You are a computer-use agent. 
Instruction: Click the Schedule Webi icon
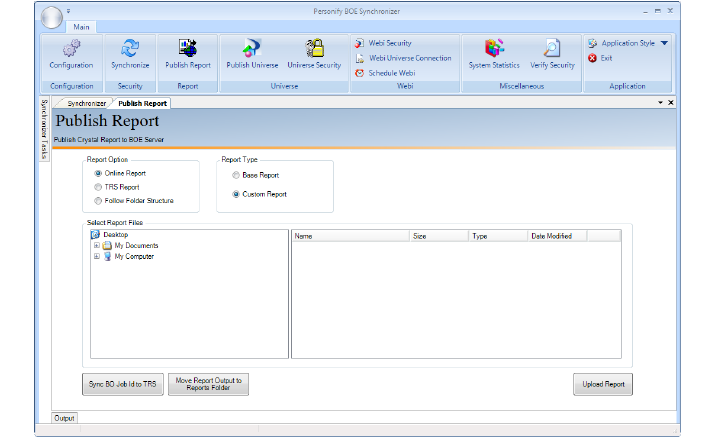(x=360, y=73)
